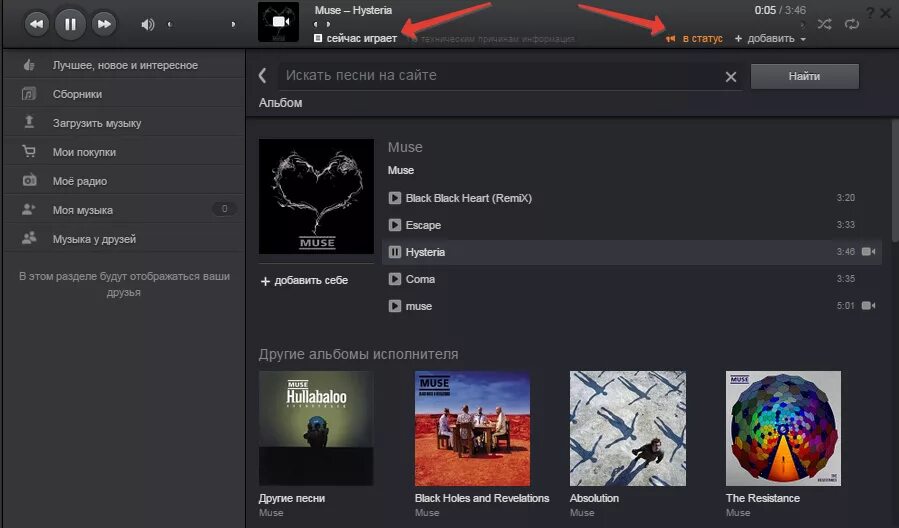The height and width of the screenshot is (528, 899).
Task: Pause 'Hysteria' via its row icon
Action: tap(394, 252)
